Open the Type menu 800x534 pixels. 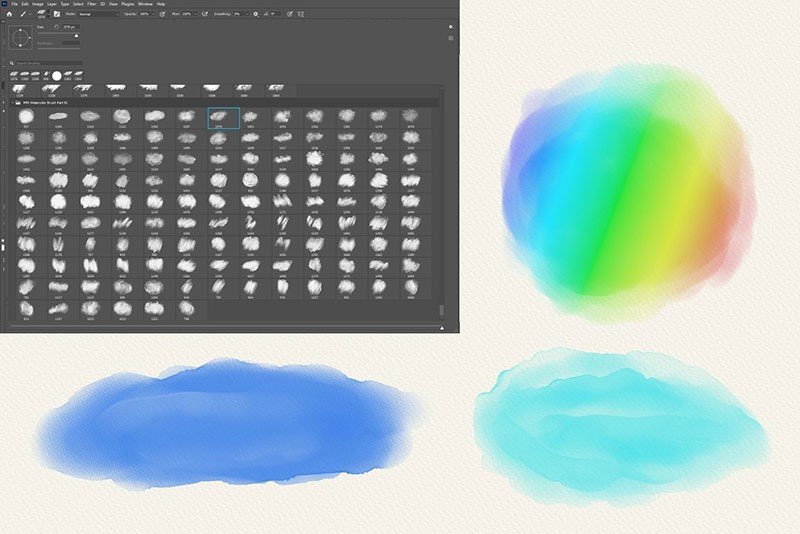[65, 4]
